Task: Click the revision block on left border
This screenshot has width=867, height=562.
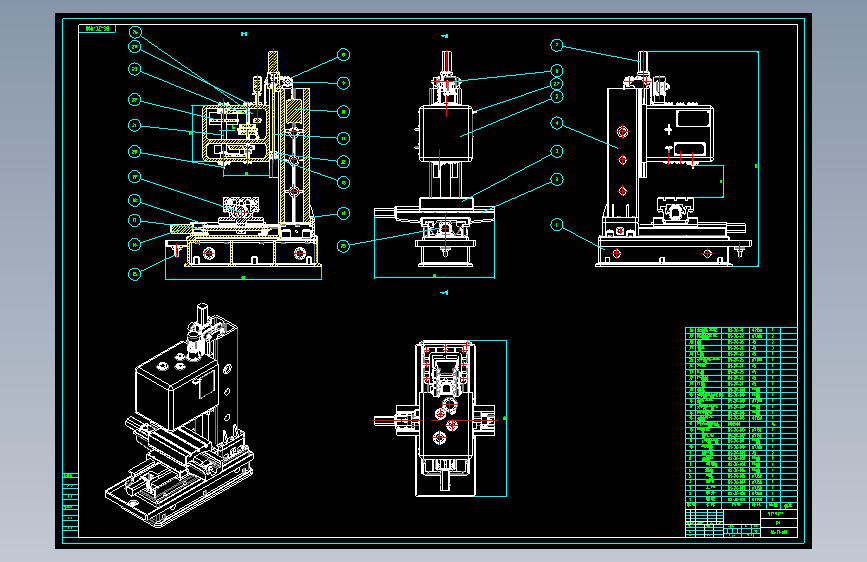Action: tap(70, 504)
